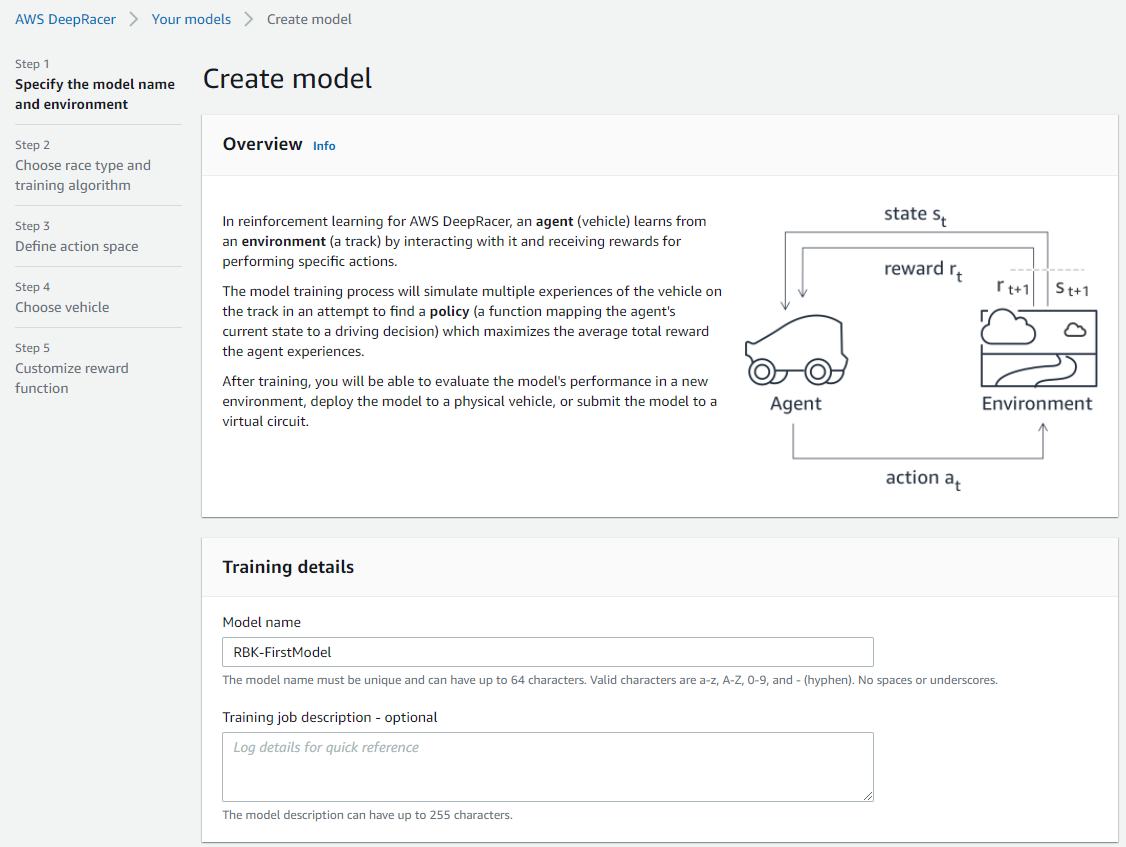Click the Environment track icon in diagram
The image size is (1126, 847).
[x=1038, y=348]
